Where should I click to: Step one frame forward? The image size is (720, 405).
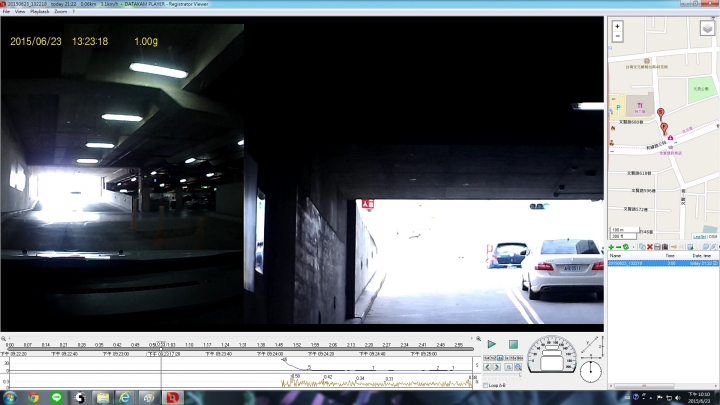click(497, 367)
